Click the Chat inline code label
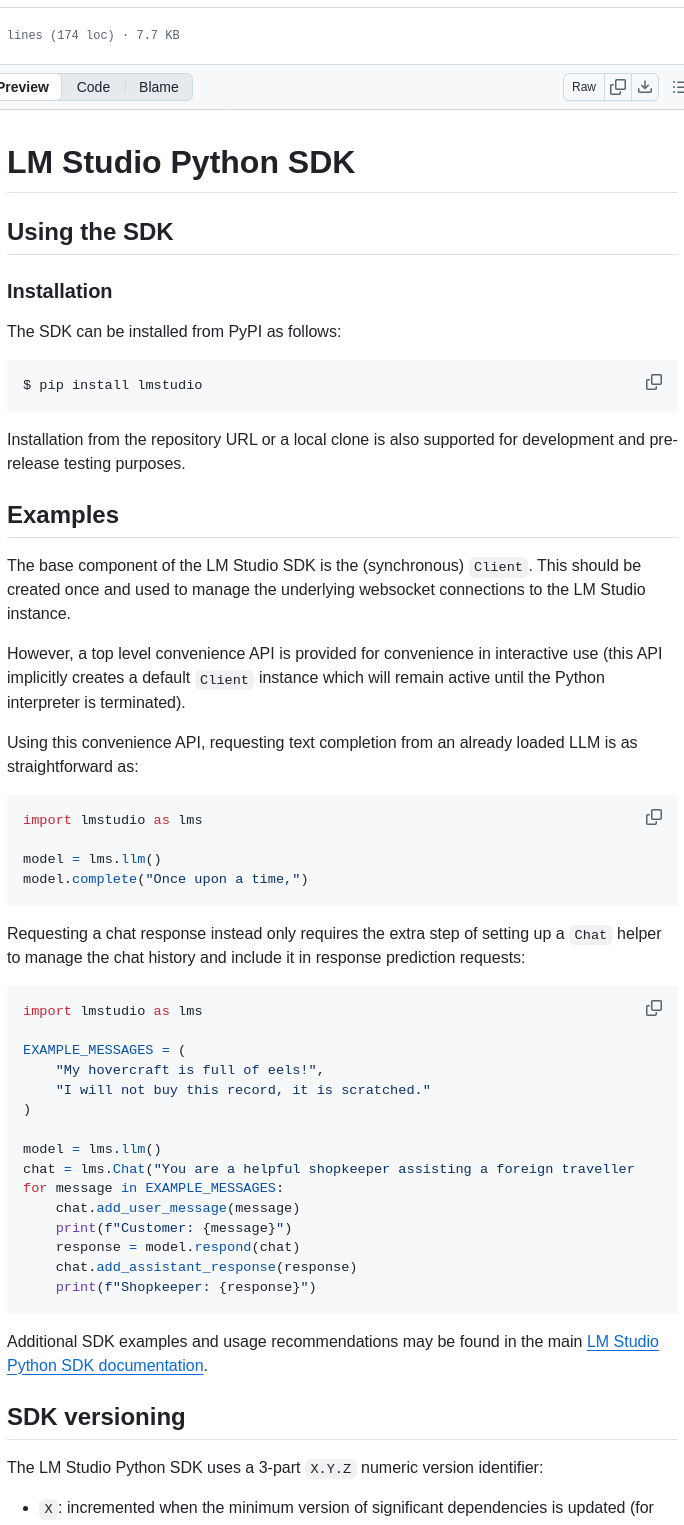Screen dimensions: 684x1525 tap(590, 934)
